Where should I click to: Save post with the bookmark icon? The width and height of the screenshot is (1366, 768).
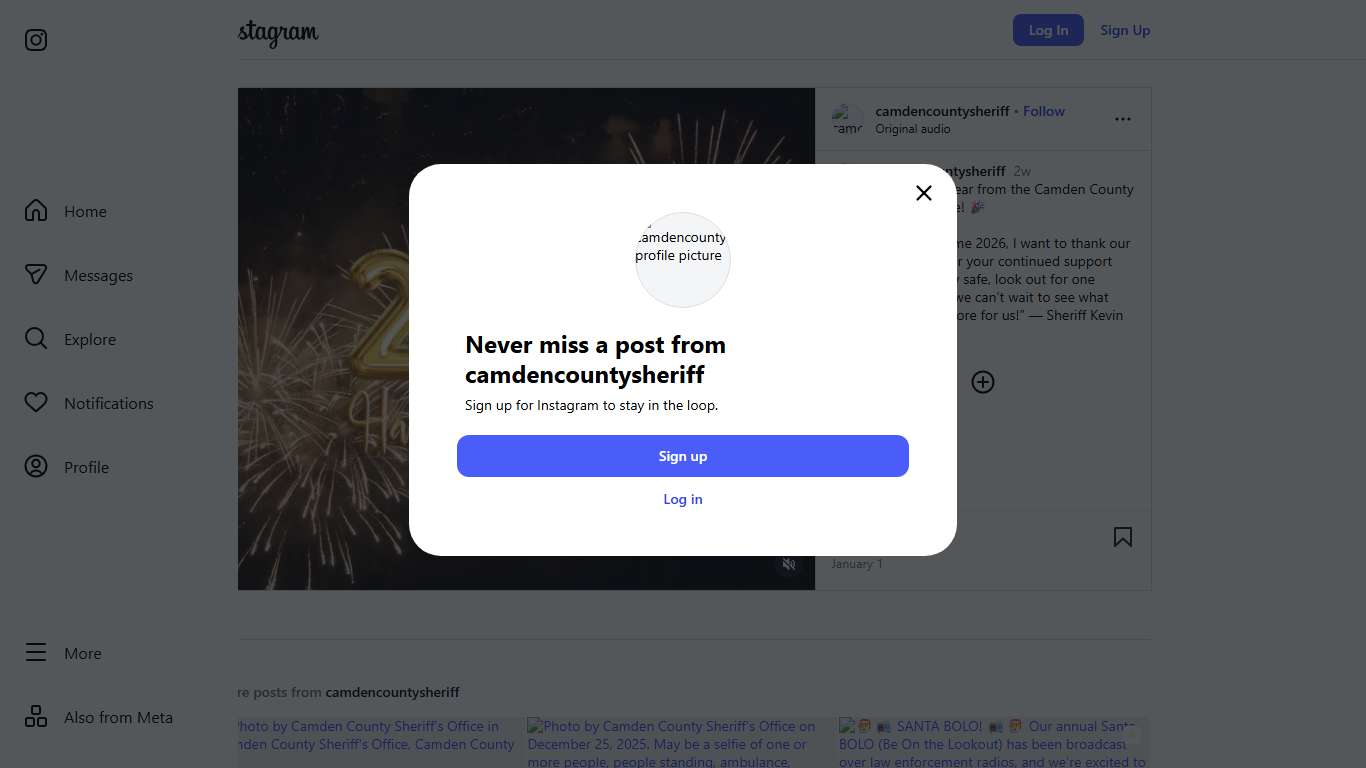pyautogui.click(x=1123, y=538)
